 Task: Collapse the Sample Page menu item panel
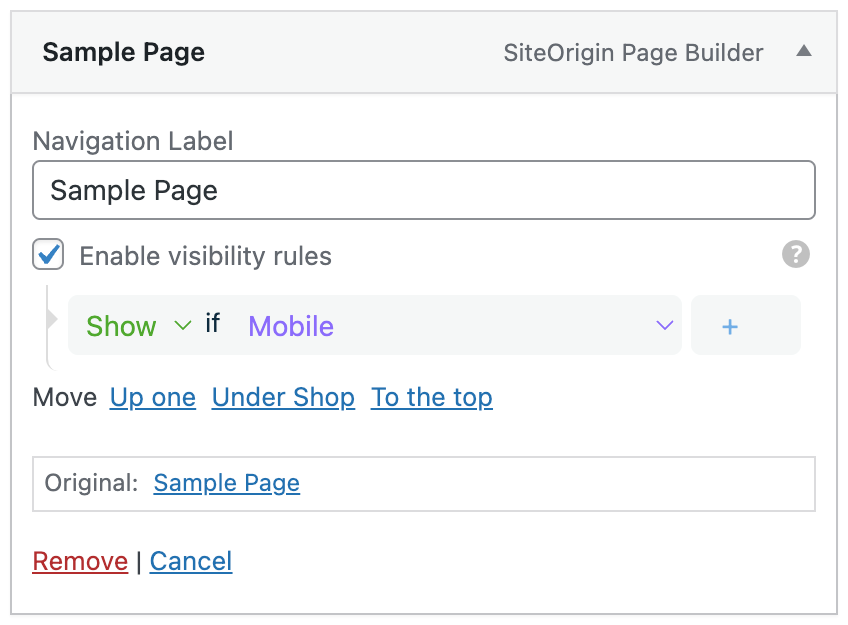point(803,52)
